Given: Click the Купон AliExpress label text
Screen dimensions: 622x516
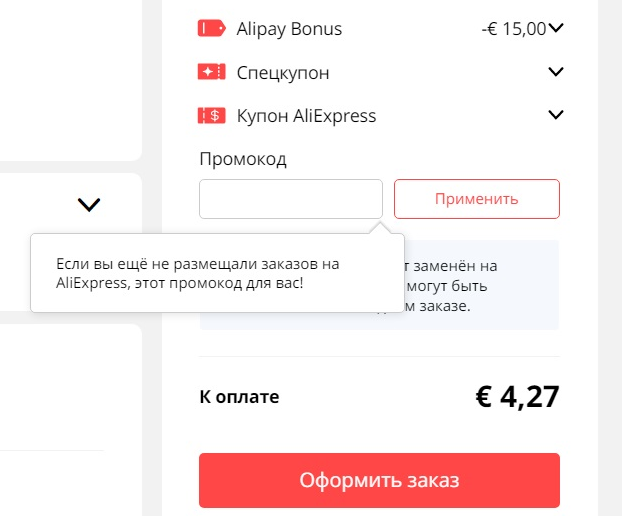Looking at the screenshot, I should pos(306,116).
